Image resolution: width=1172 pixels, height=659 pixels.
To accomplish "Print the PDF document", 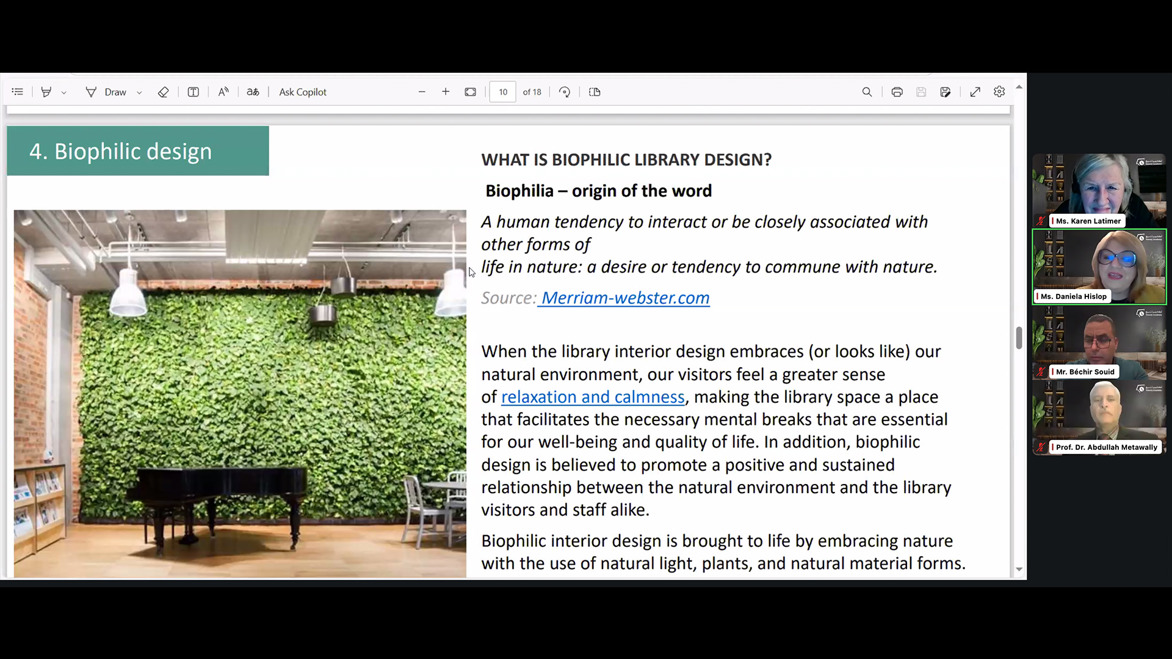I will pyautogui.click(x=897, y=92).
